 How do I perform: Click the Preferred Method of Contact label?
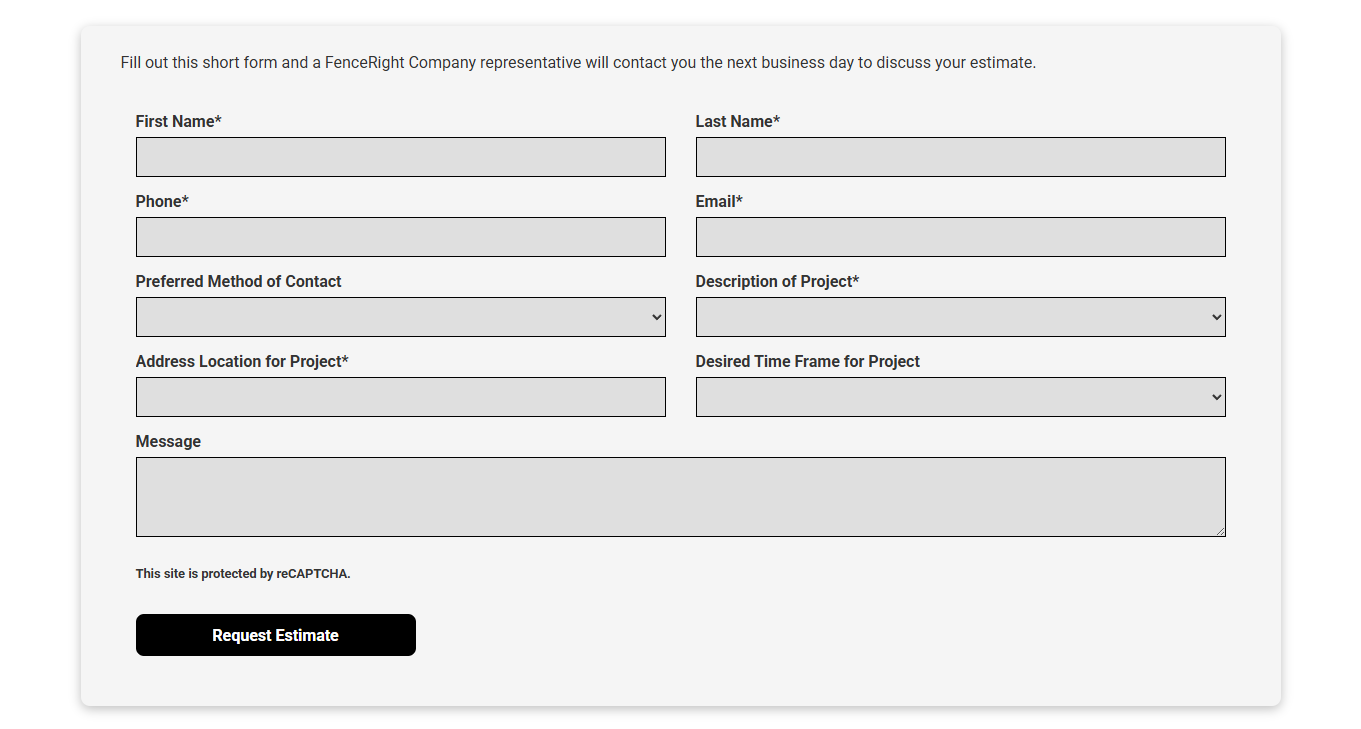[x=238, y=281]
